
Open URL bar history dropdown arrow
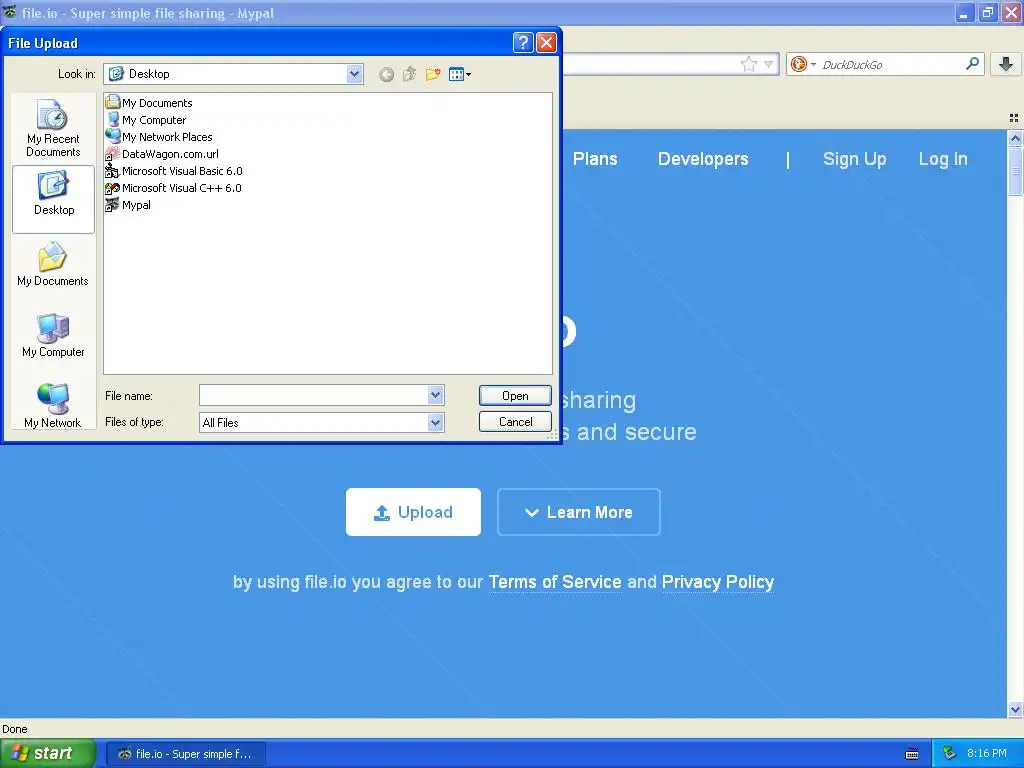click(x=769, y=64)
